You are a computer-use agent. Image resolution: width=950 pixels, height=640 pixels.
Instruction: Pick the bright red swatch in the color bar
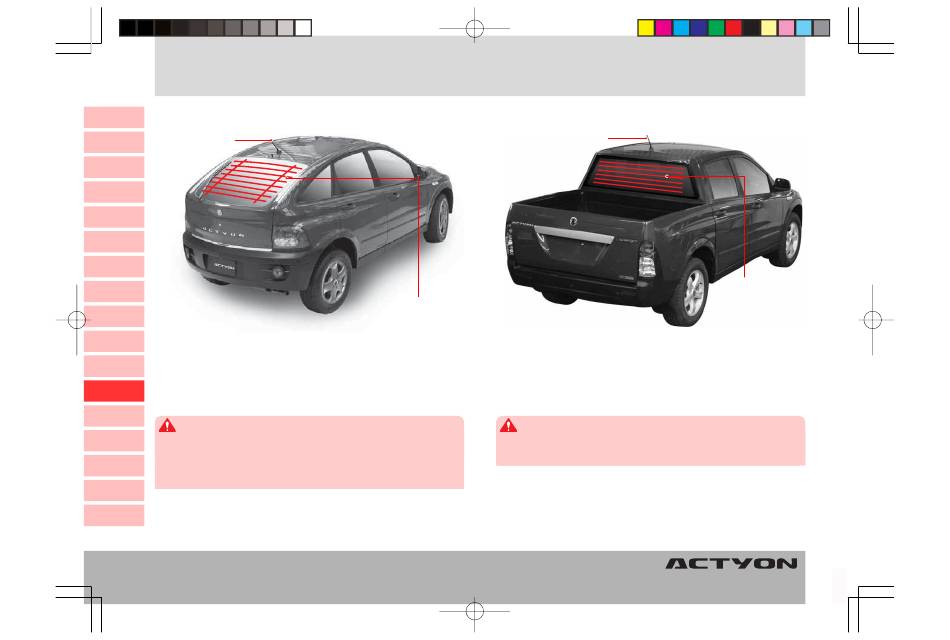pyautogui.click(x=734, y=28)
